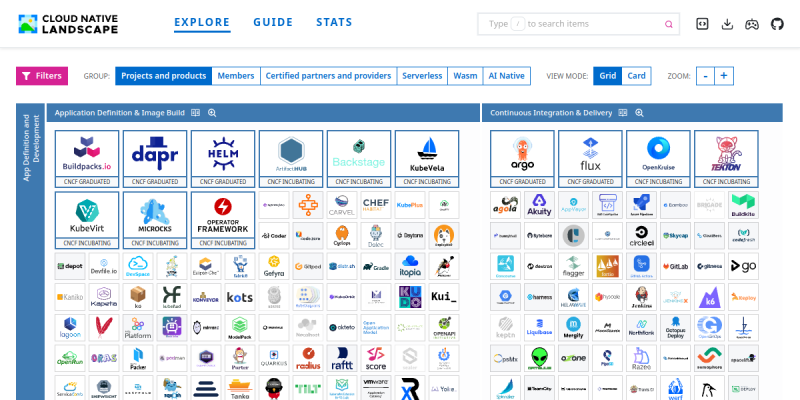Select the score item
The width and height of the screenshot is (800, 400).
[376, 358]
